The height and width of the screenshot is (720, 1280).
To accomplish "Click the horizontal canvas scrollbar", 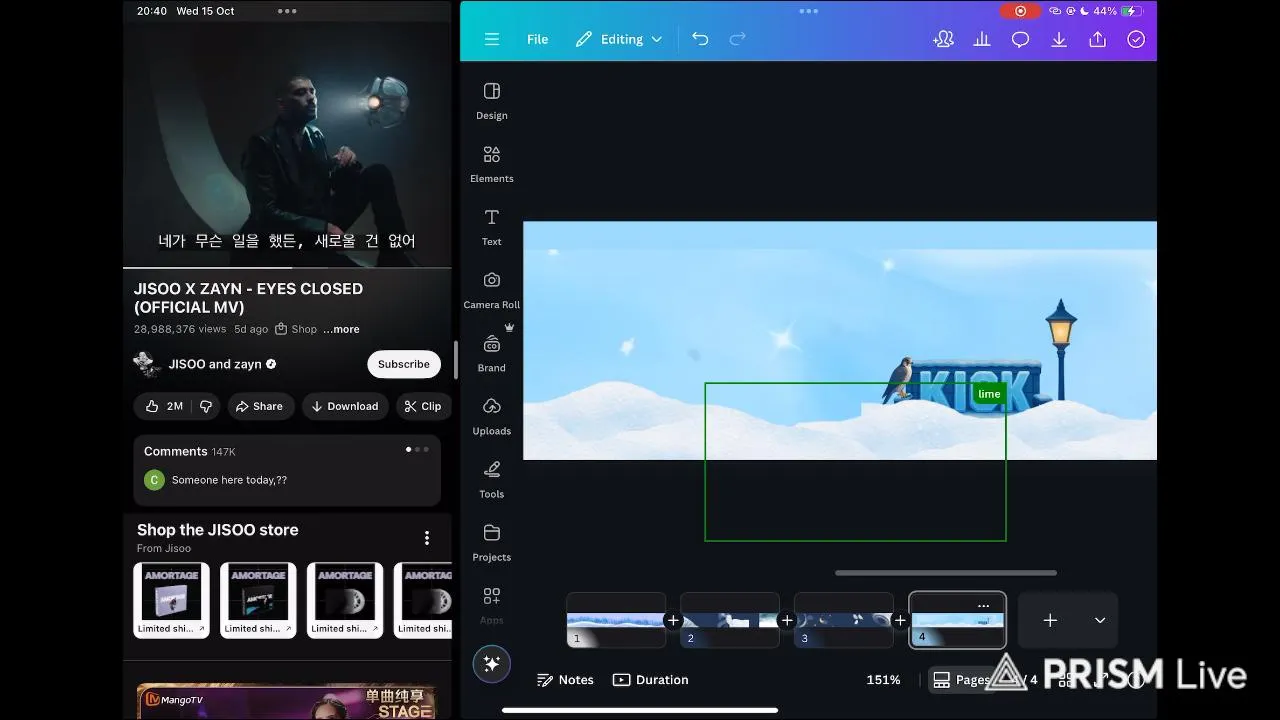I will 946,573.
